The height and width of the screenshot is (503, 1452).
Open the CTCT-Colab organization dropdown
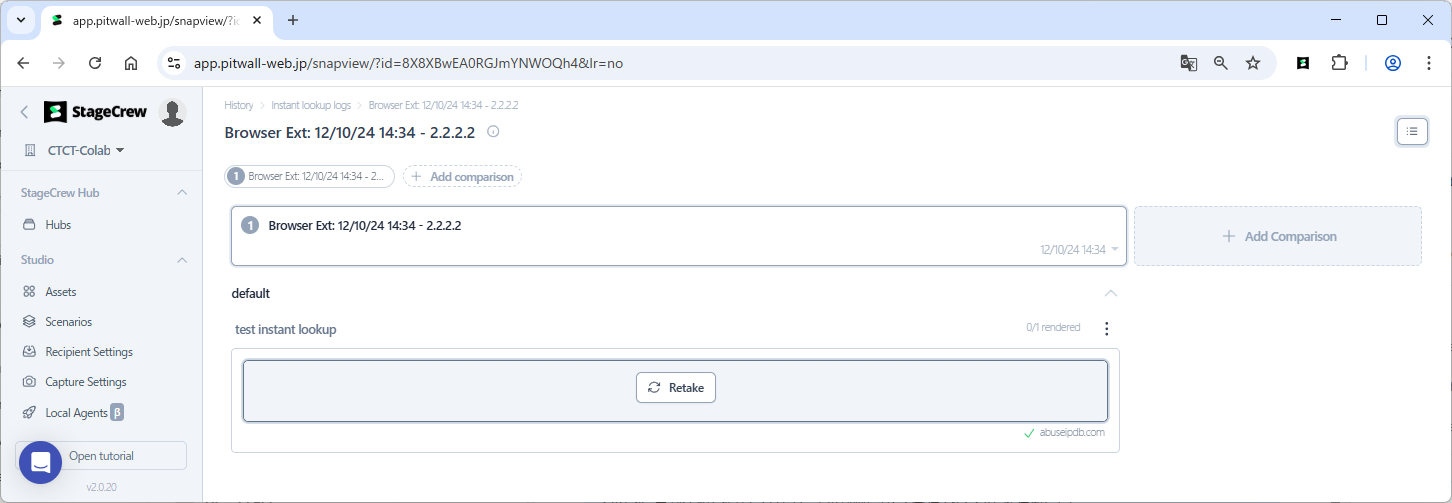click(x=85, y=150)
